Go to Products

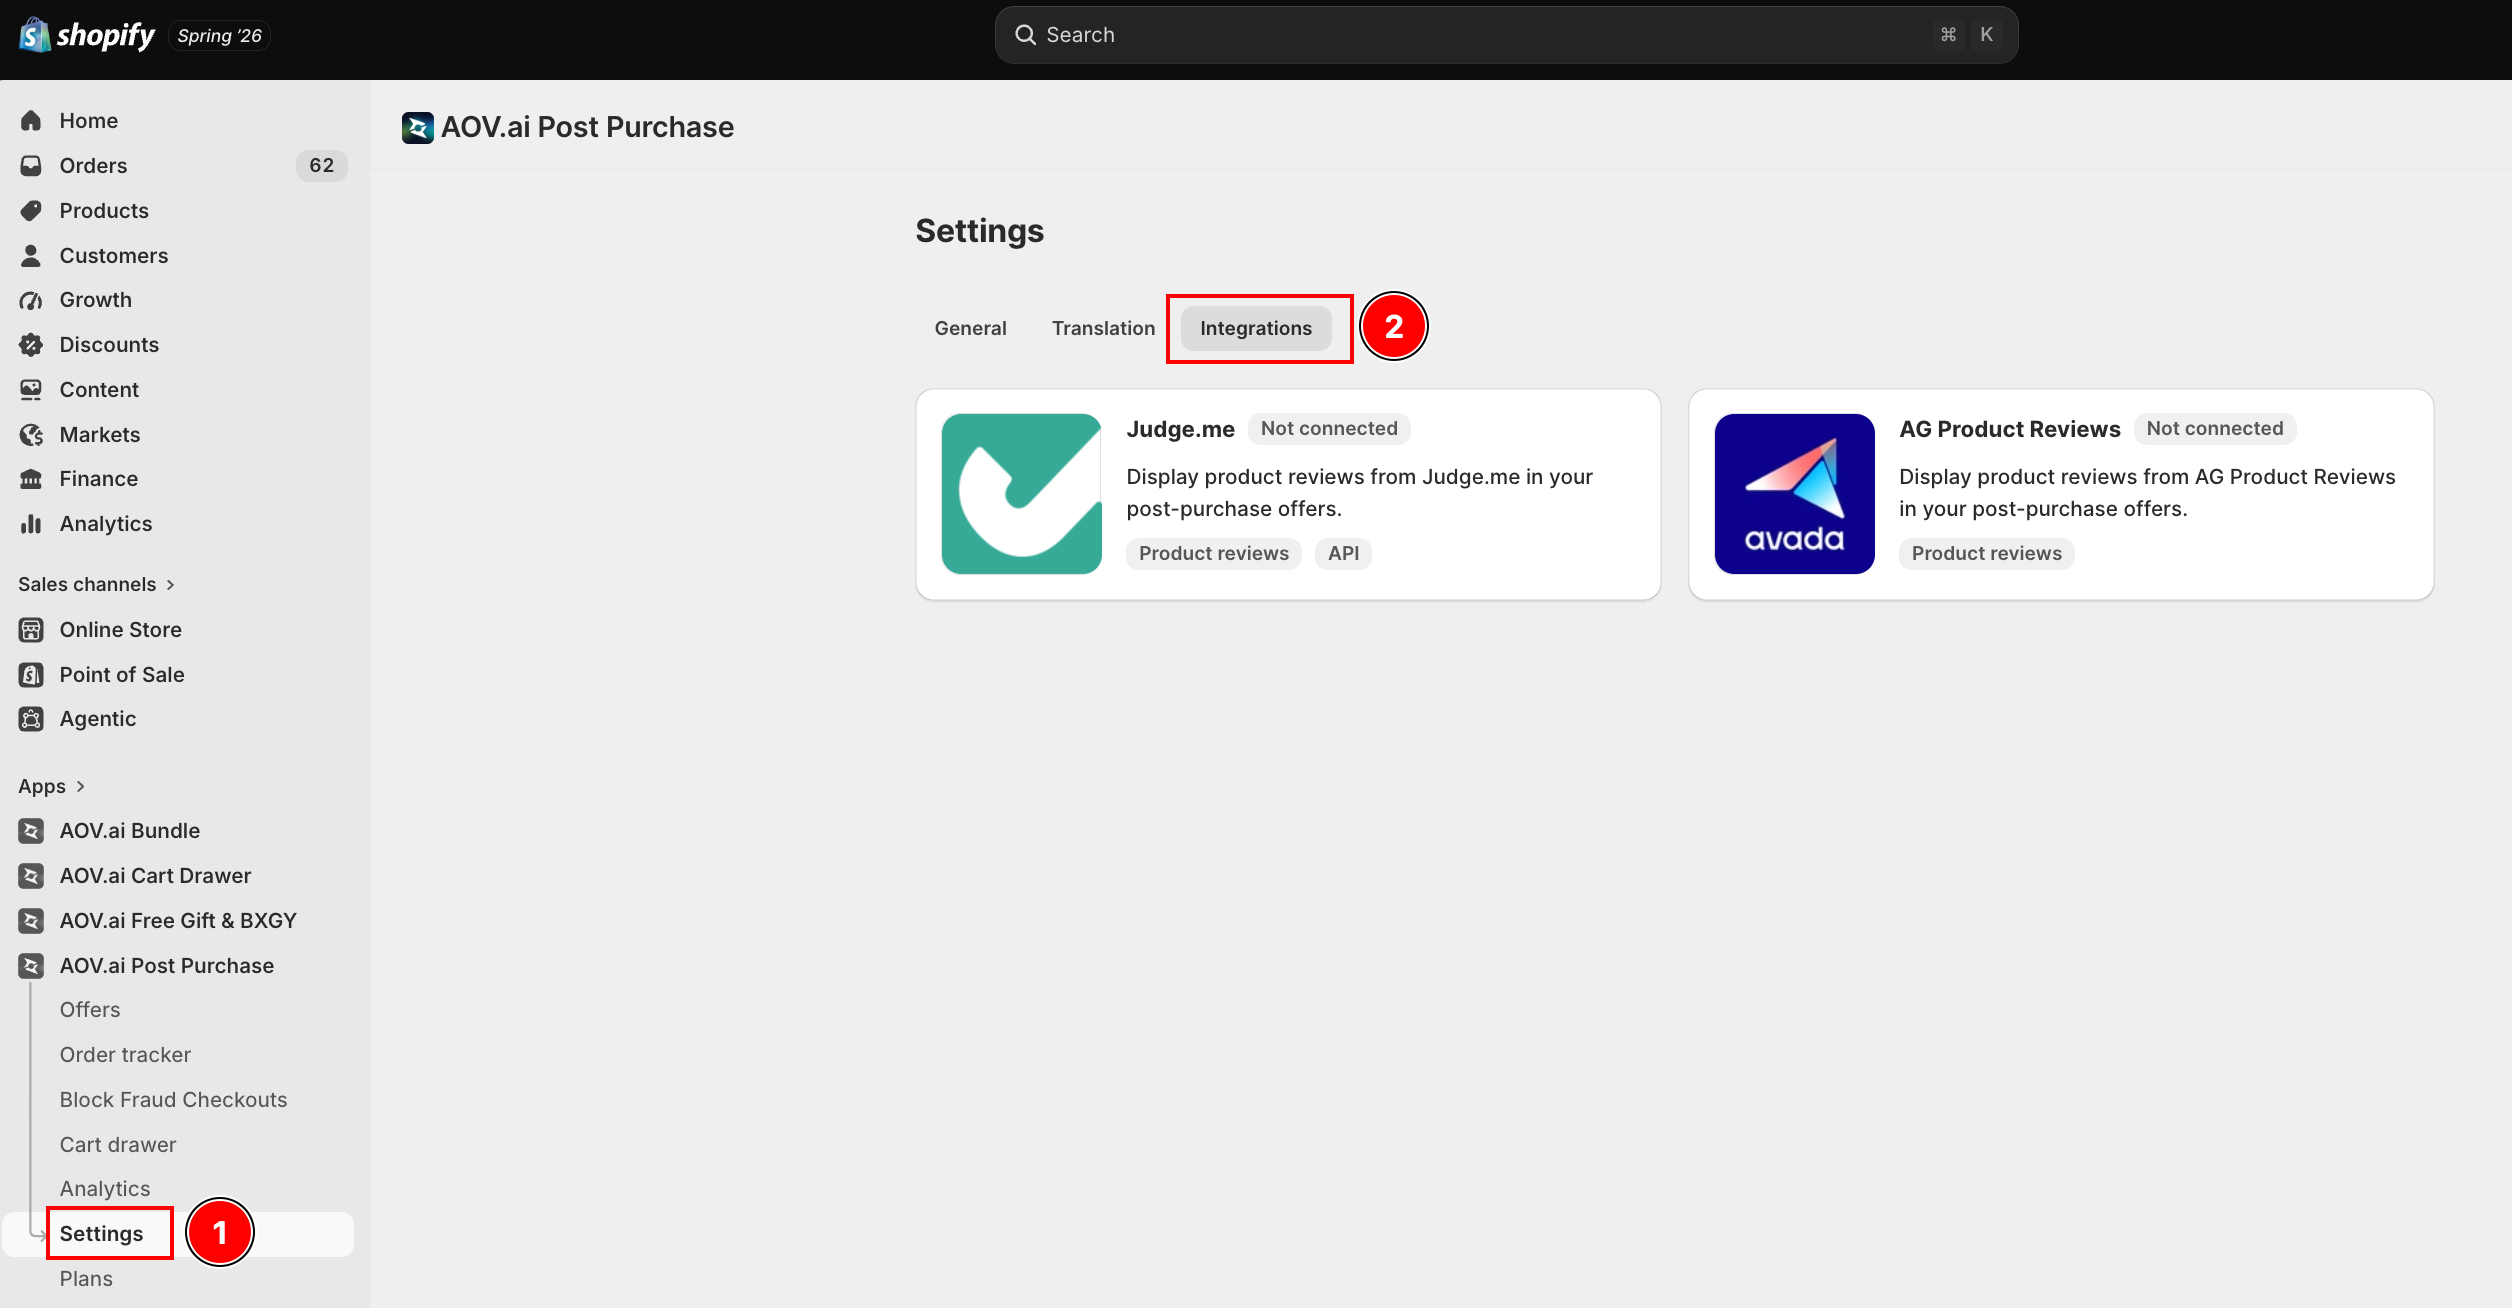click(x=104, y=211)
